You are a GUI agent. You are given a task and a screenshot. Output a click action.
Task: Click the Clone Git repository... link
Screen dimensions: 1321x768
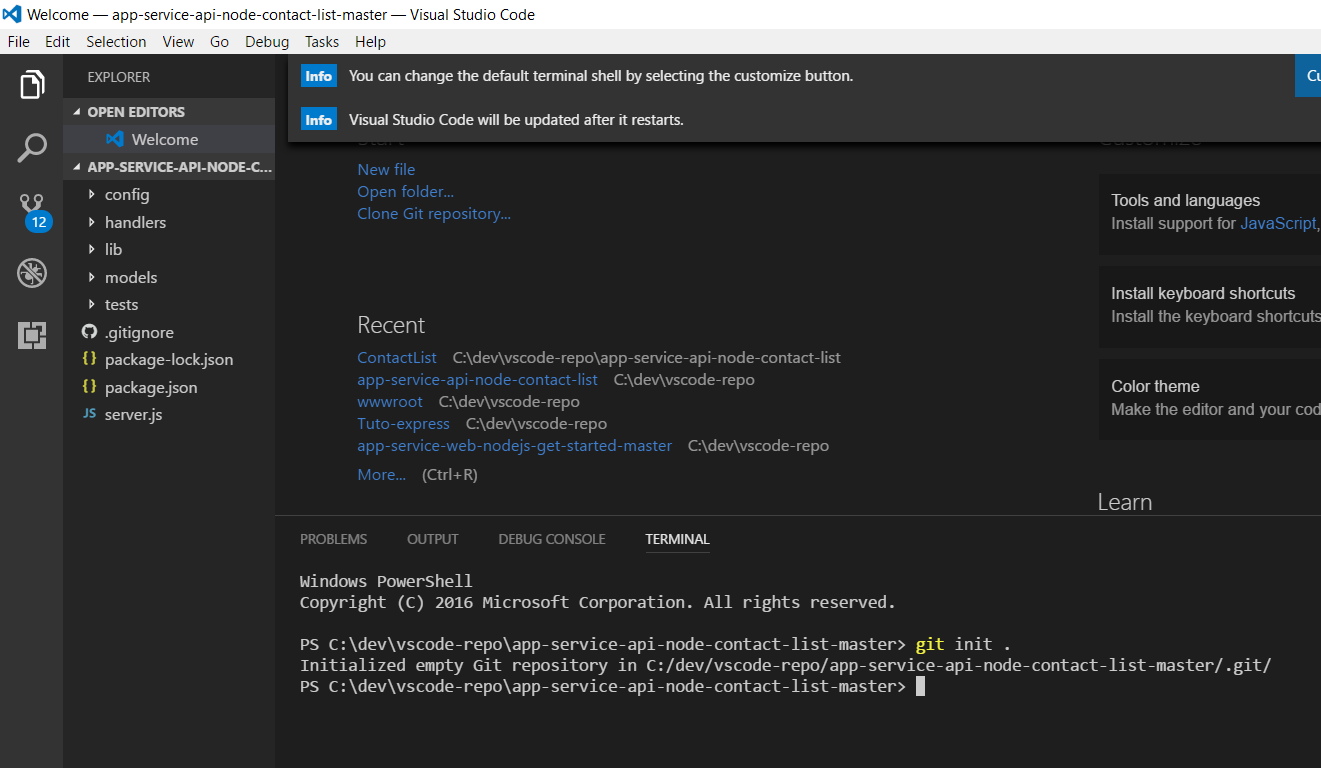434,214
